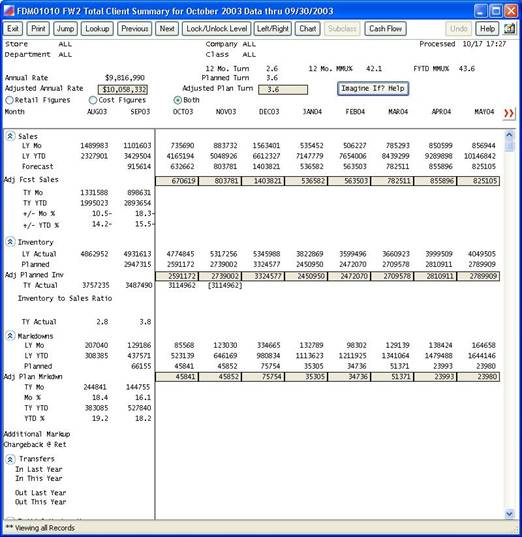Select the Cost Figures radio option
Viewport: 522px width, 537px height.
92,100
